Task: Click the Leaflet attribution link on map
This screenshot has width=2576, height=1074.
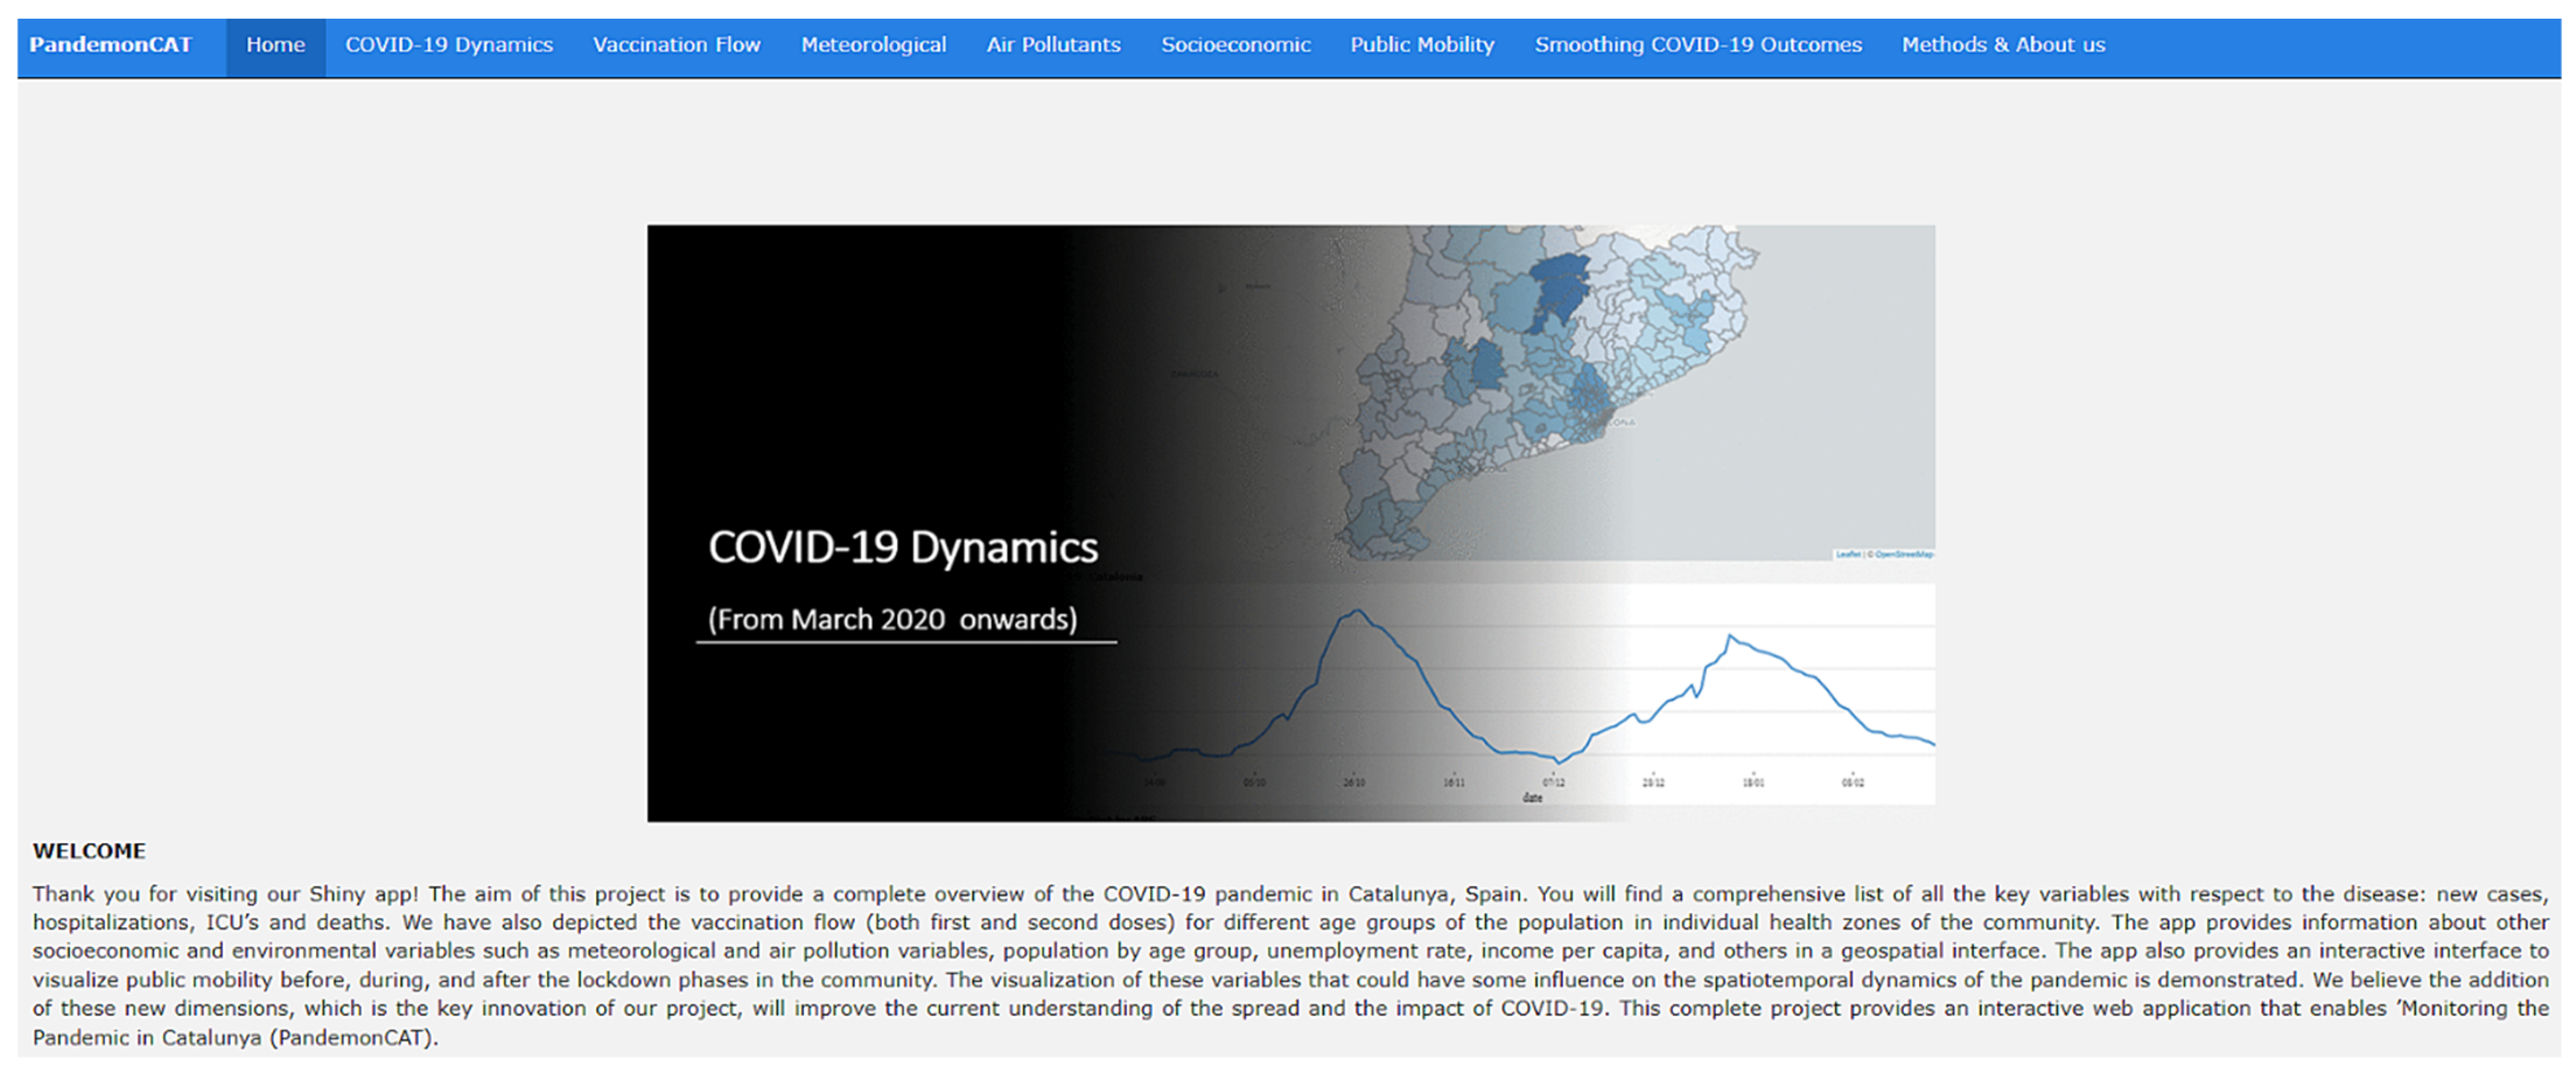Action: click(x=1847, y=554)
